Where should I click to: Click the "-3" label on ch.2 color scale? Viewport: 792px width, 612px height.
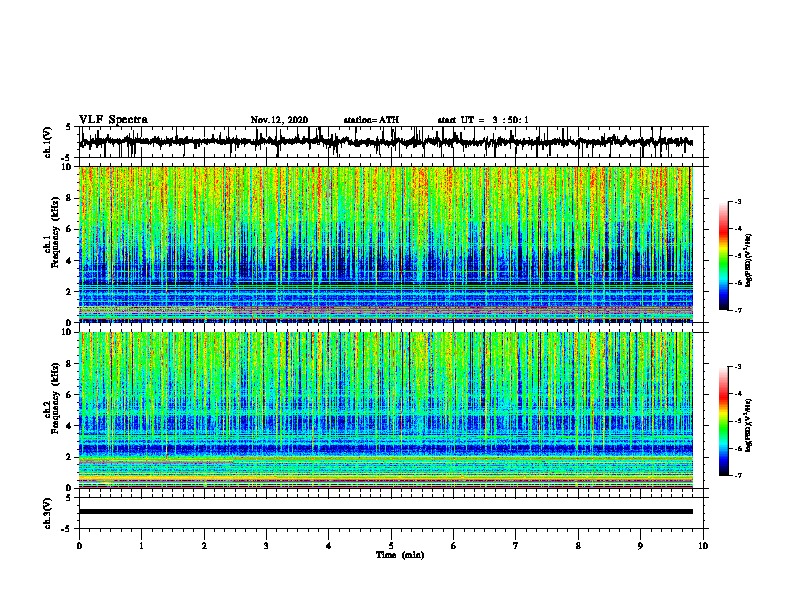click(738, 367)
